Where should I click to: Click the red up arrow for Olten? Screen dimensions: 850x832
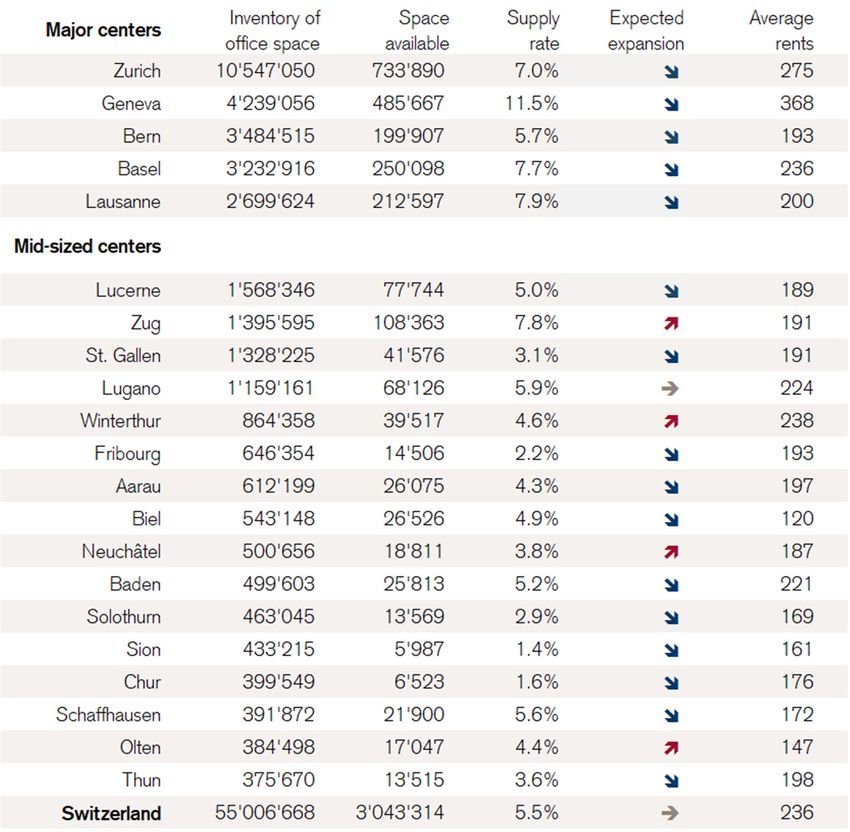tap(671, 748)
